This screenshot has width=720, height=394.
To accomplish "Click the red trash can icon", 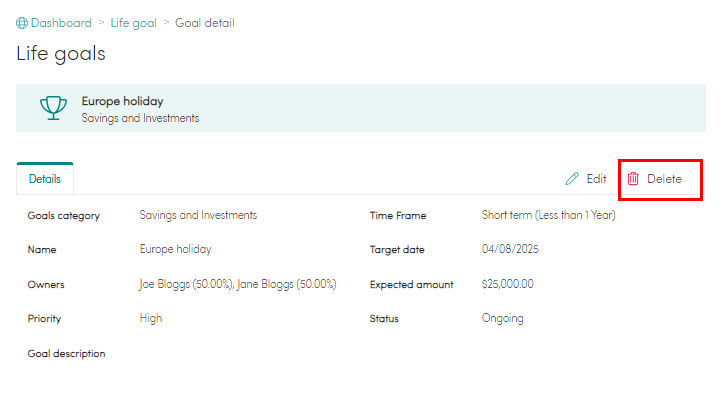I will 633,179.
